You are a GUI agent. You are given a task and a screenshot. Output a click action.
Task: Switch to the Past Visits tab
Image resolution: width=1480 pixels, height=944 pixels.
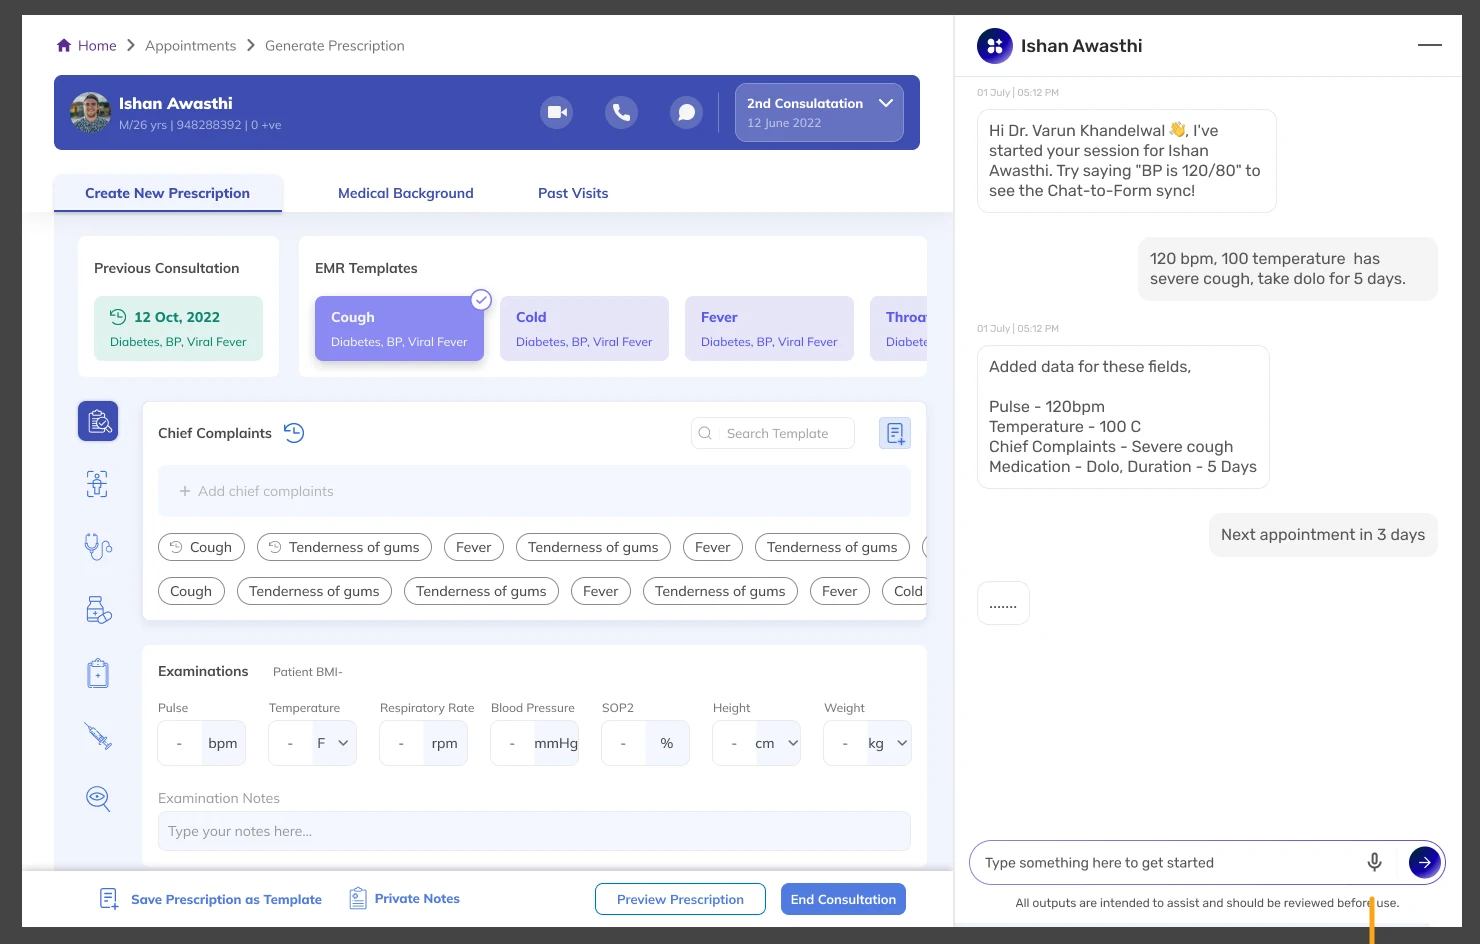pos(573,193)
